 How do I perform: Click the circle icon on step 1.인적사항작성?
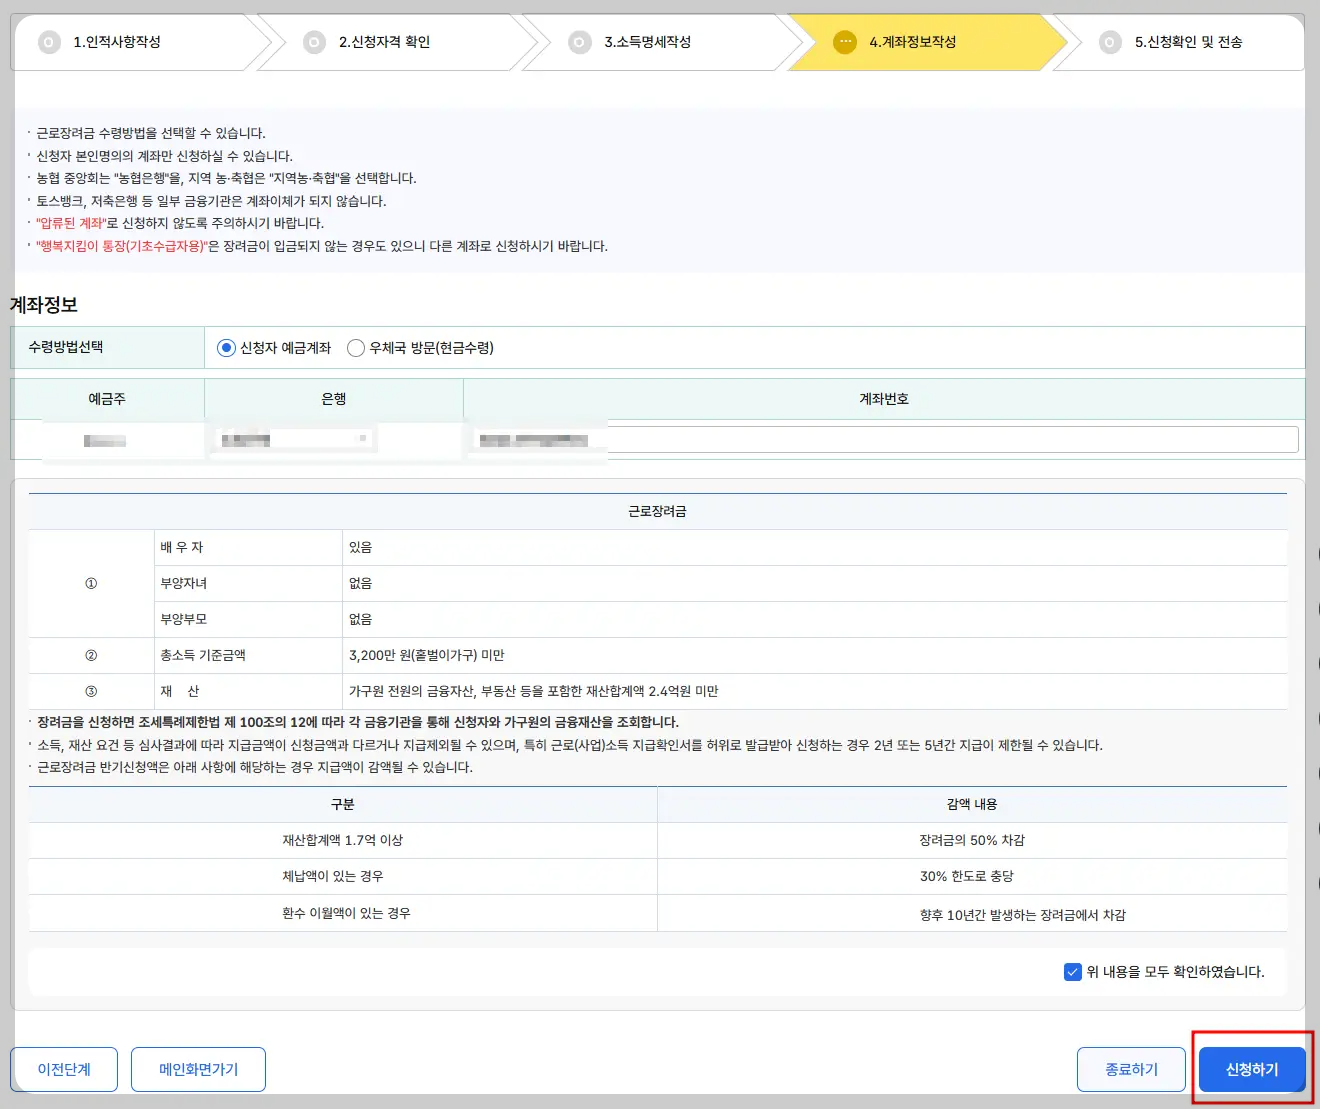(x=49, y=42)
